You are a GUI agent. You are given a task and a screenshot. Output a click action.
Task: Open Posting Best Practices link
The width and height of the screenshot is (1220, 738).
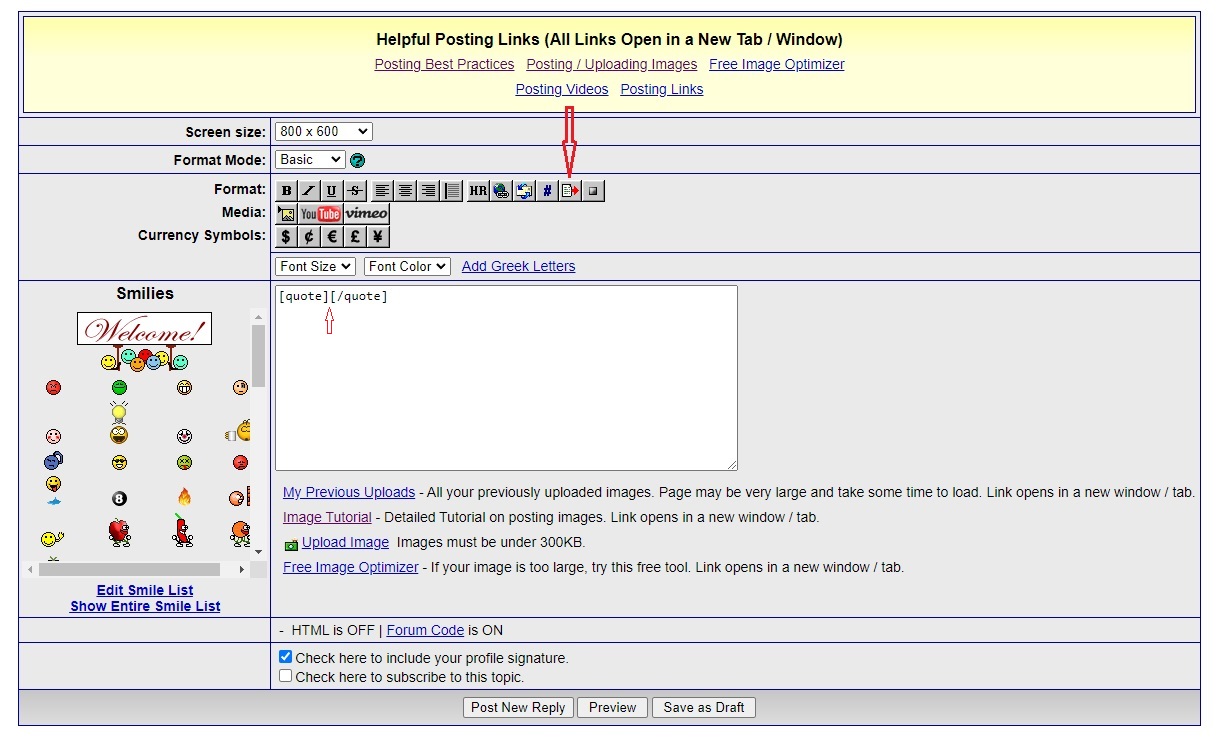pyautogui.click(x=444, y=64)
